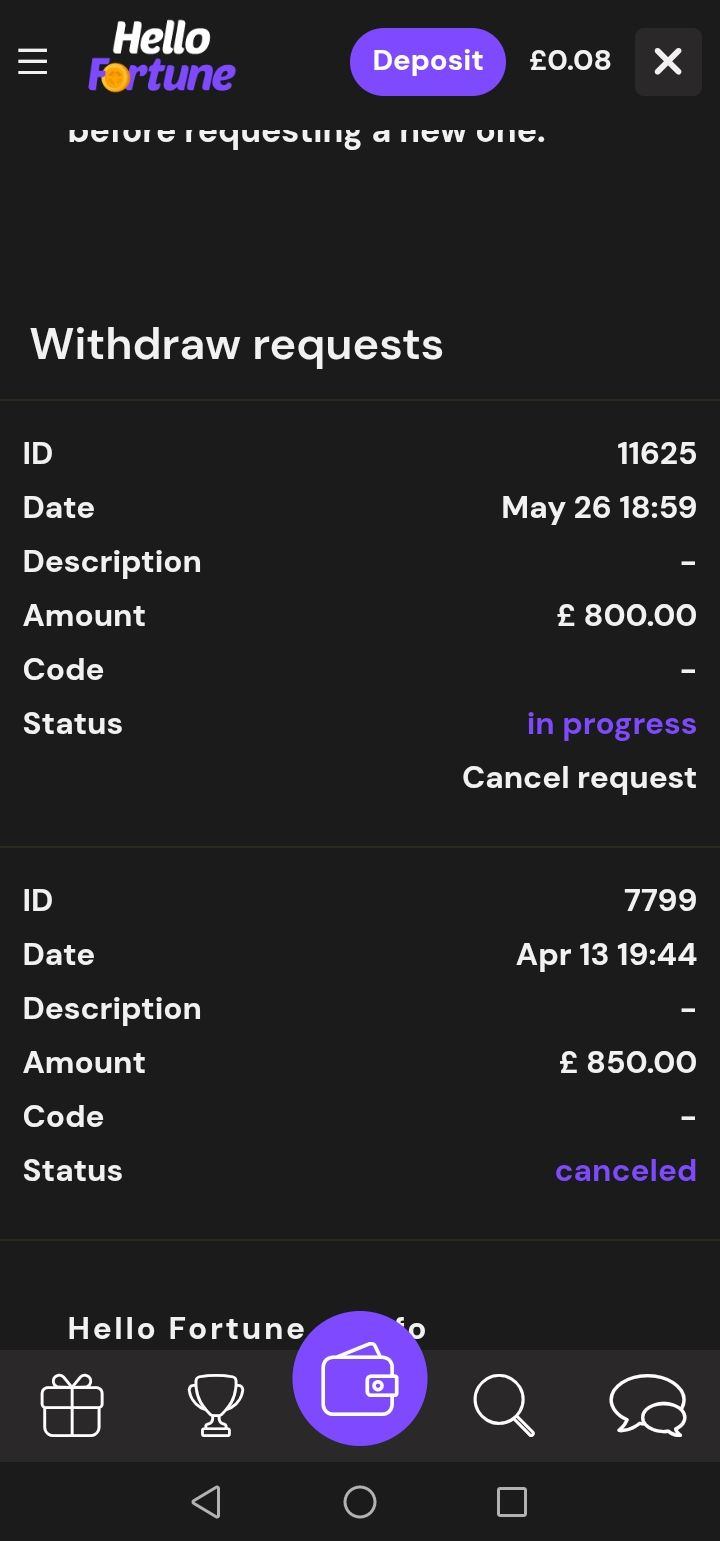Tap the "canceled" status text

[625, 1171]
